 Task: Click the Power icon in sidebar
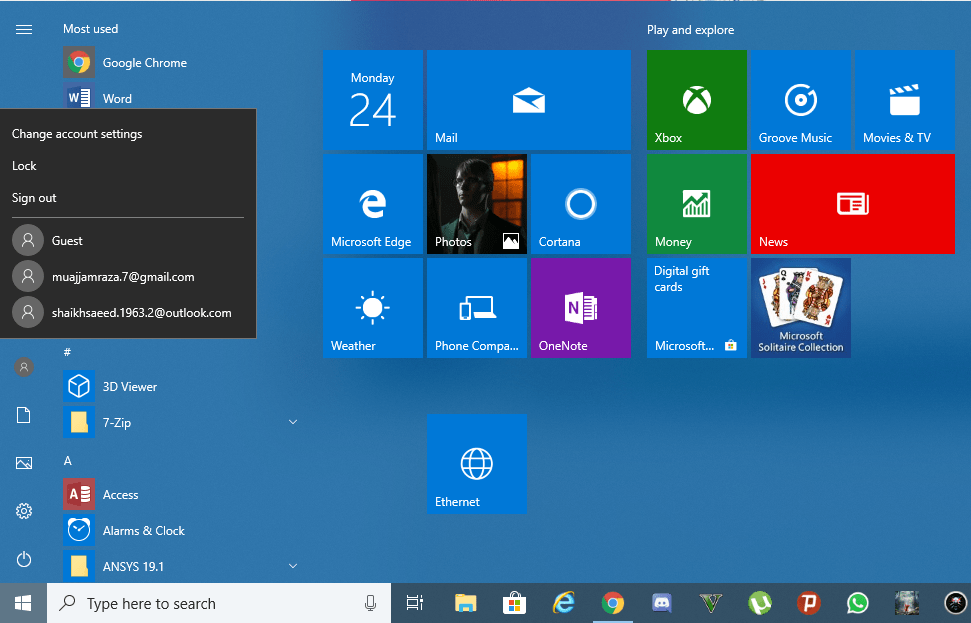(x=24, y=559)
